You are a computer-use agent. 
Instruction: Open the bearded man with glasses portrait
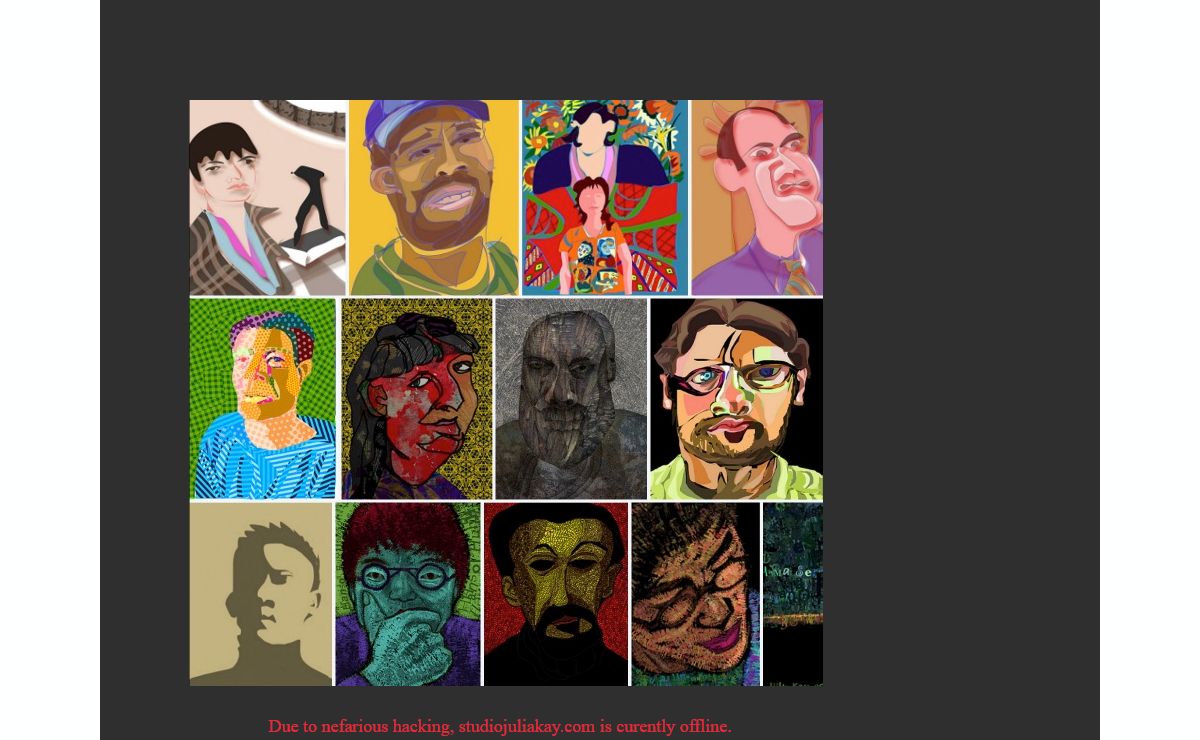pos(736,398)
